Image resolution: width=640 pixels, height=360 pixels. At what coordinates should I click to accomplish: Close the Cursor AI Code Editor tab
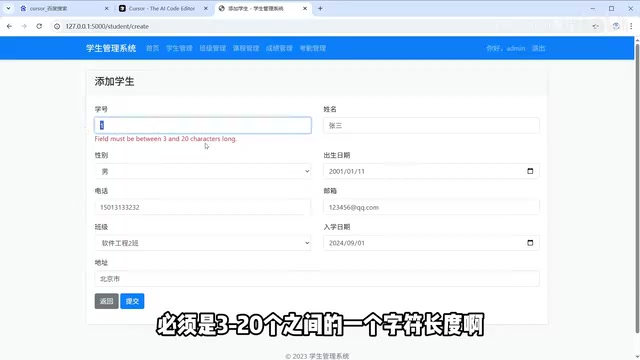pyautogui.click(x=206, y=8)
